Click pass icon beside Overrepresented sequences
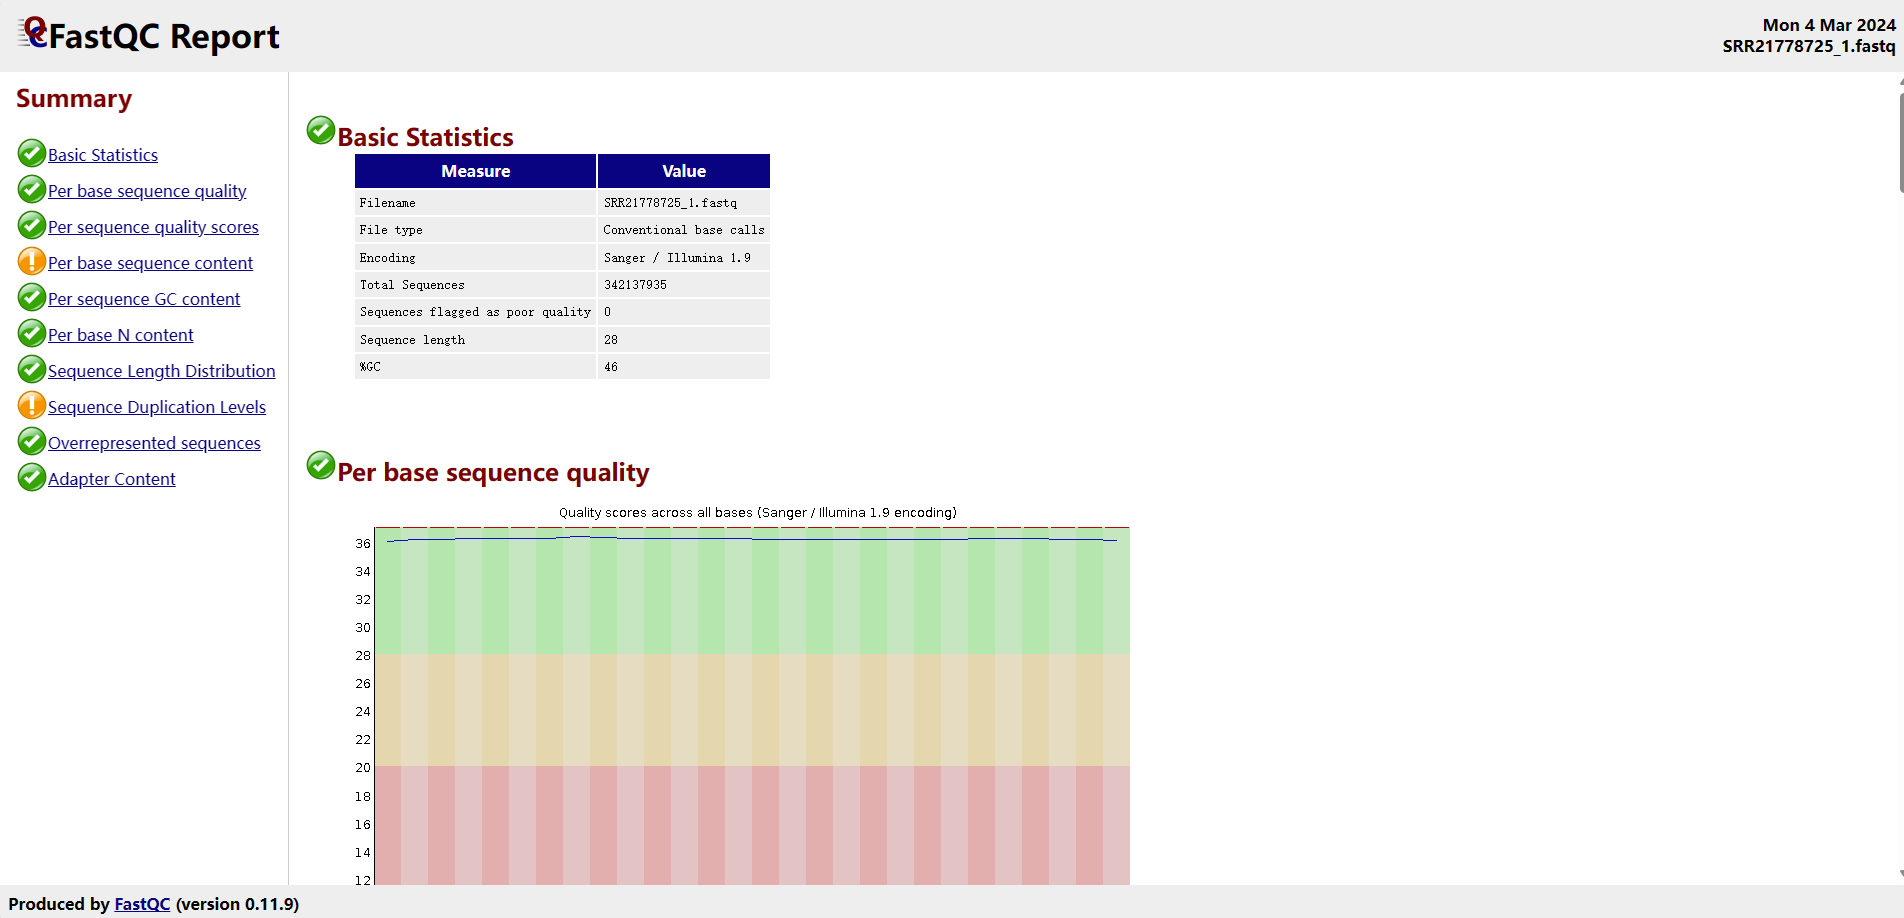Viewport: 1904px width, 918px height. (x=32, y=441)
